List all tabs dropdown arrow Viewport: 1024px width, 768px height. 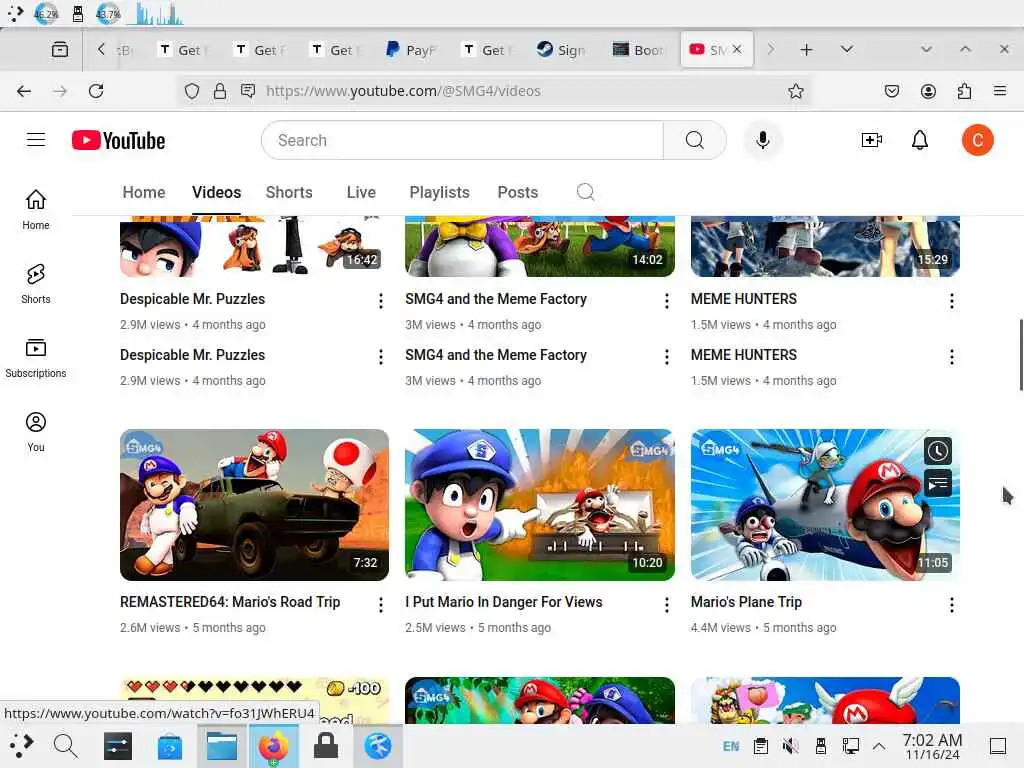pos(846,50)
